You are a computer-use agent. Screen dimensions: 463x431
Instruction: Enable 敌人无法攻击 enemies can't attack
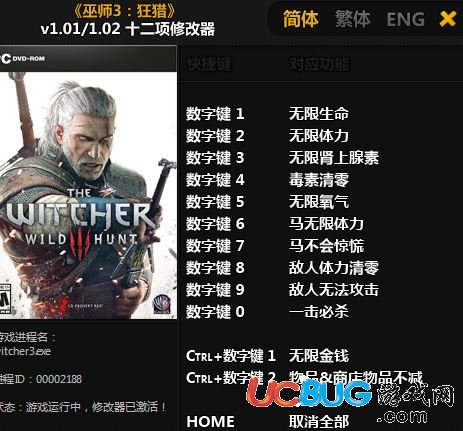334,290
